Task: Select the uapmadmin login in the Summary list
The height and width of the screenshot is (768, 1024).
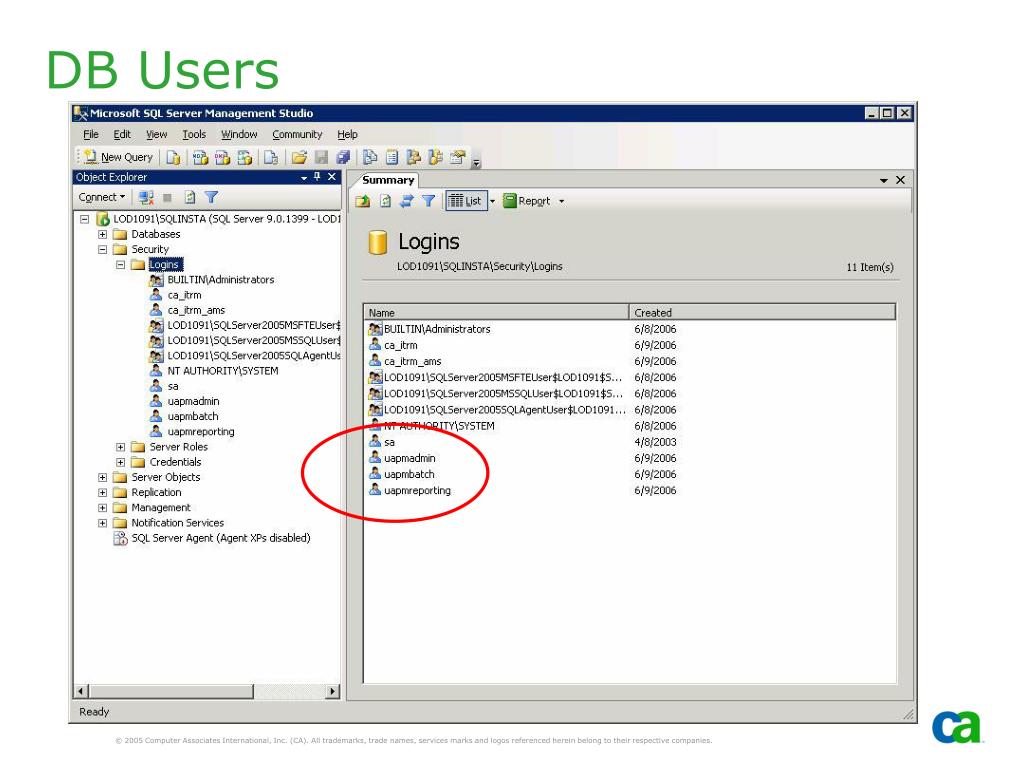Action: (x=409, y=458)
